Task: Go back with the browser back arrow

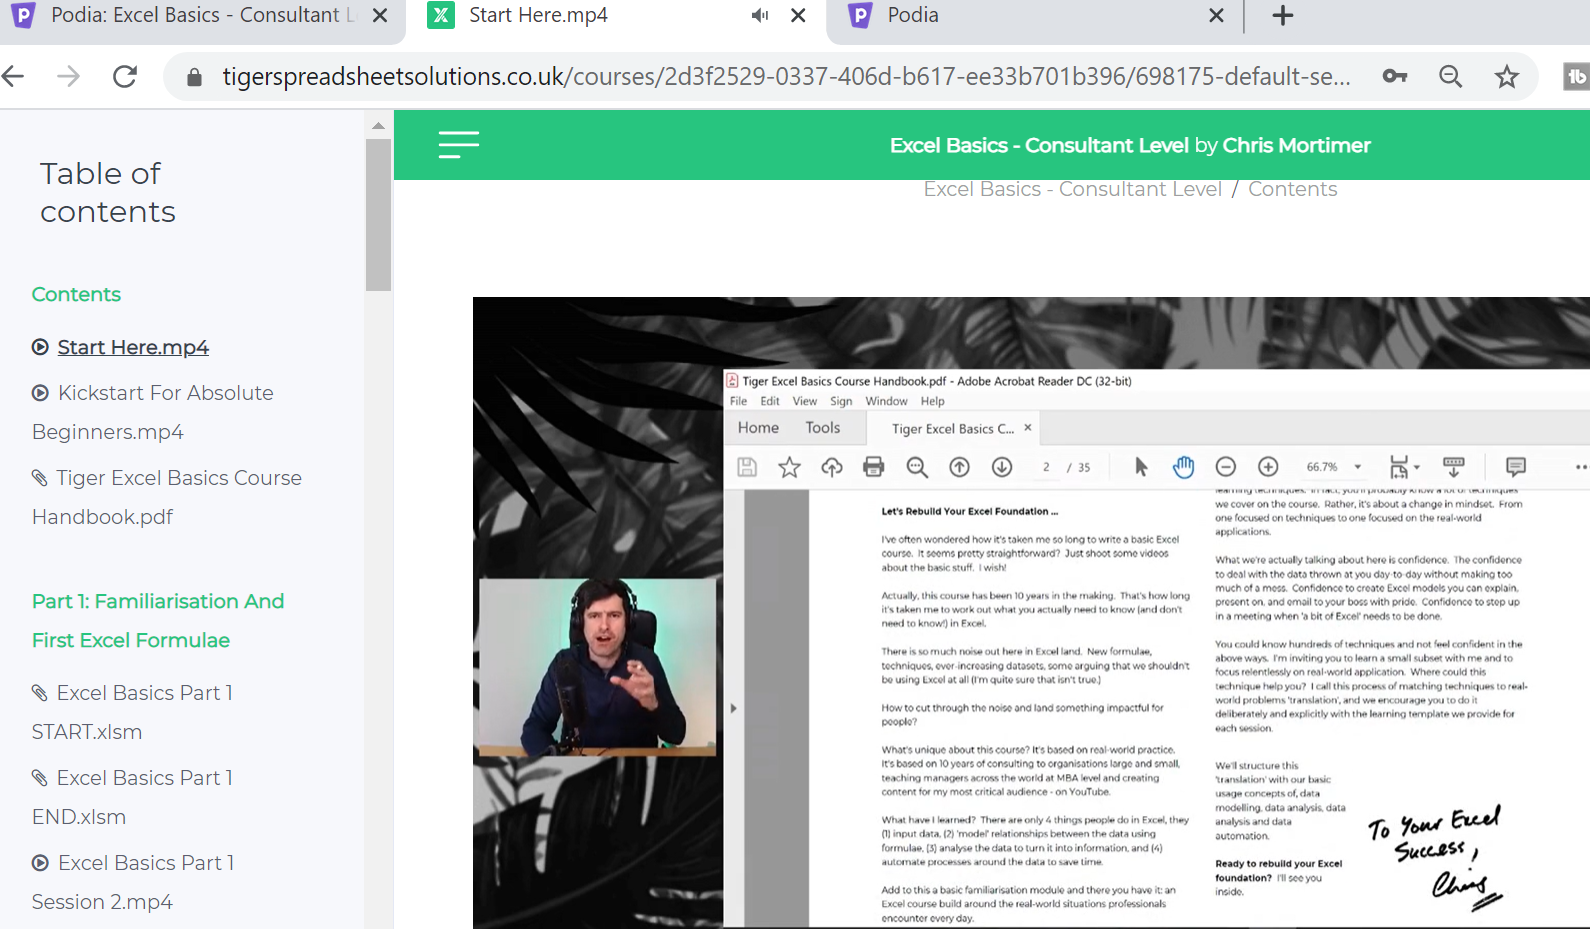Action: (14, 76)
